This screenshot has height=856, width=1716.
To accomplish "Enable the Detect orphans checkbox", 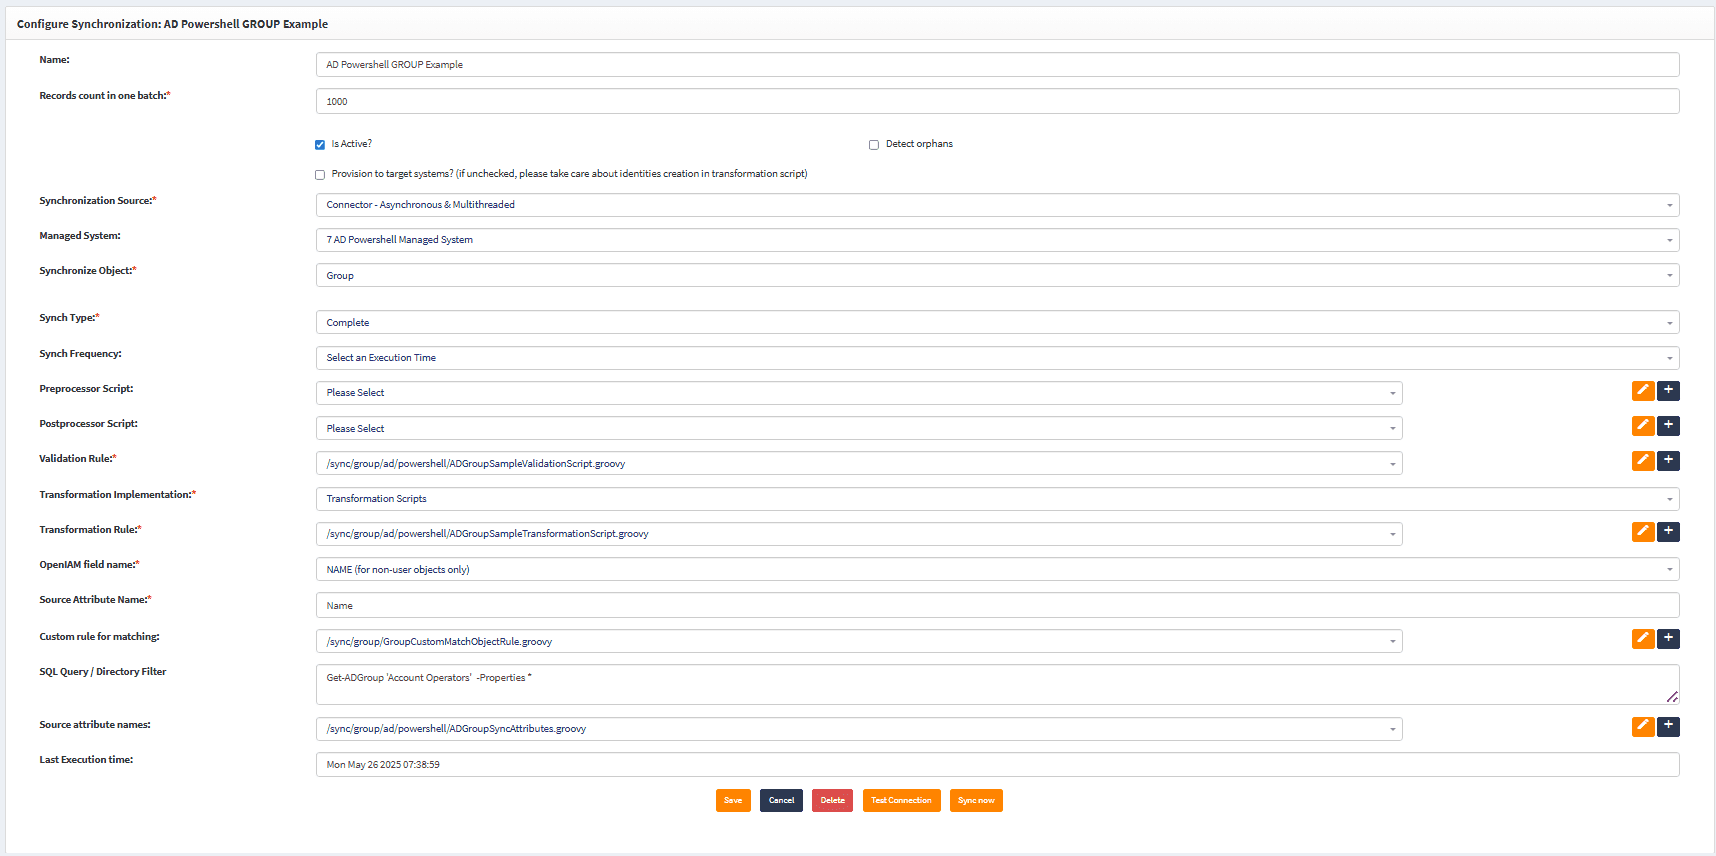I will click(x=874, y=145).
